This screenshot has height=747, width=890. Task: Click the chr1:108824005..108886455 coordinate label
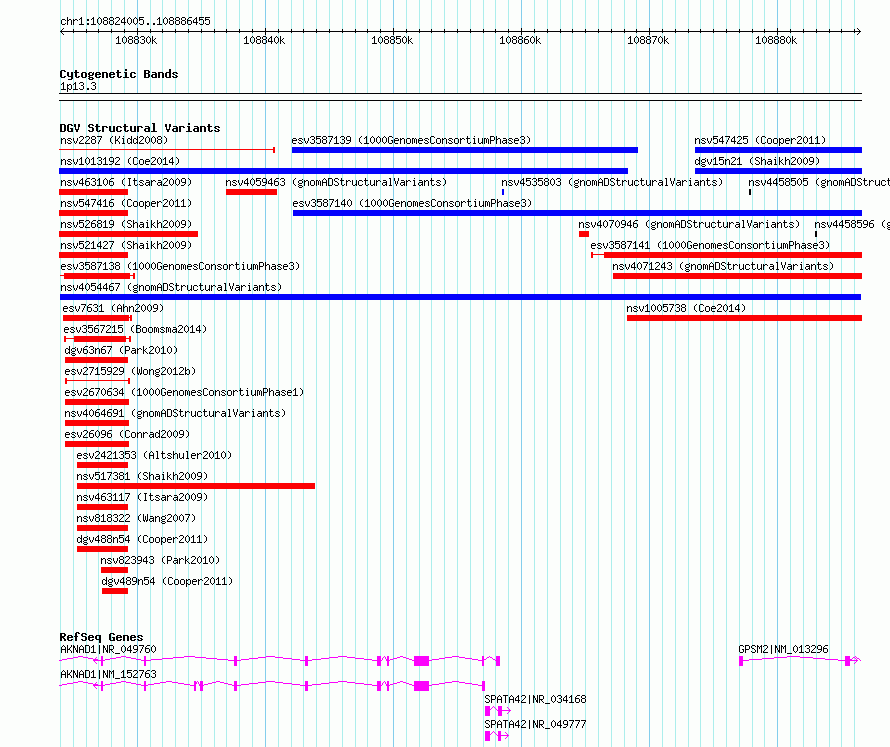pyautogui.click(x=135, y=21)
